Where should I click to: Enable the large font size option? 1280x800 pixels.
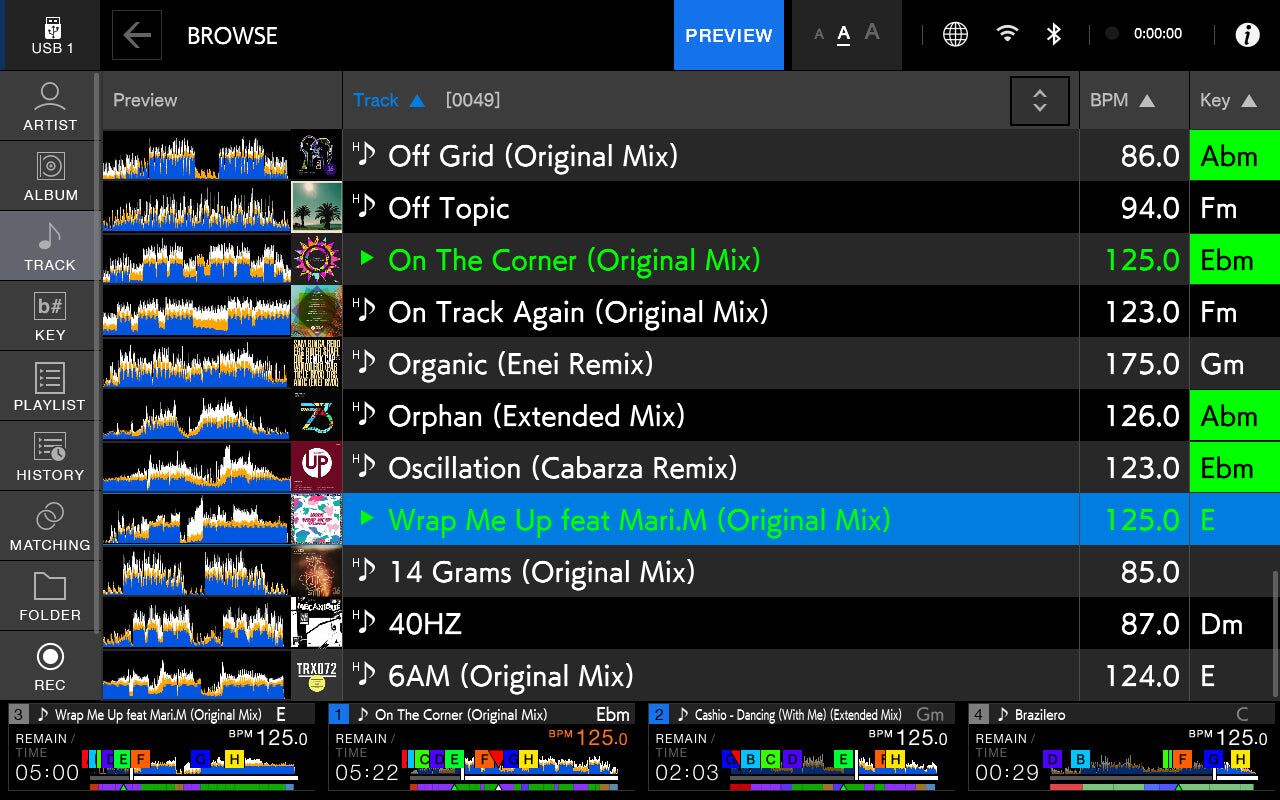871,34
